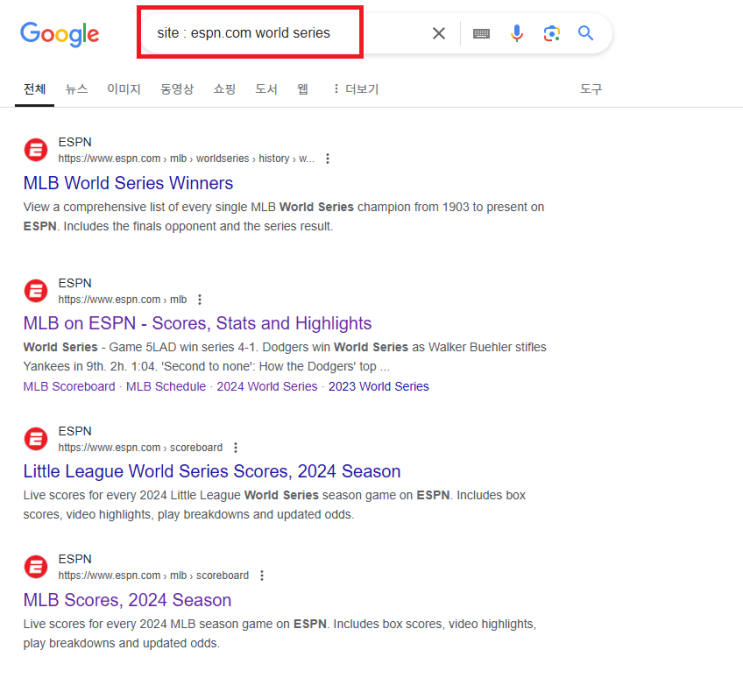Click the snippet 'Live scores for every 2024 Little League'

coord(274,505)
